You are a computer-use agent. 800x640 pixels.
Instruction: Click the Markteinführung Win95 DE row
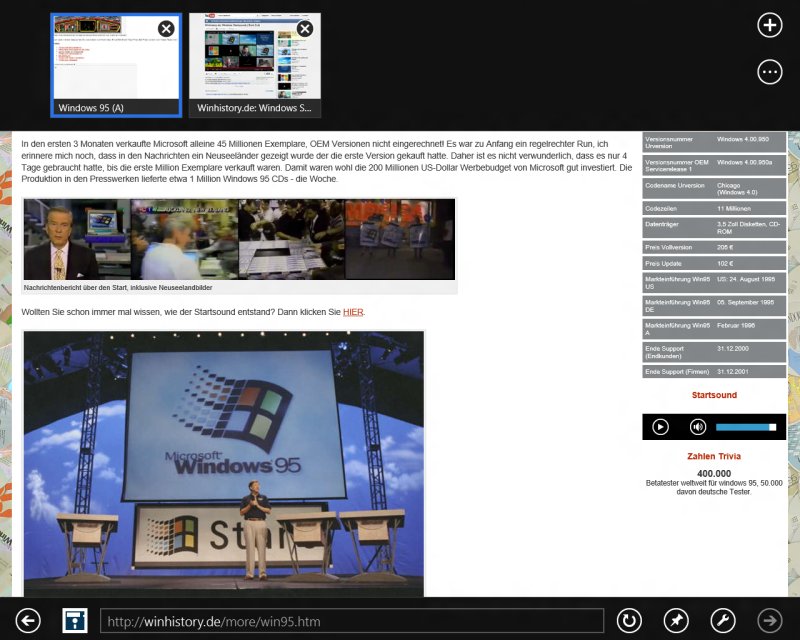tap(714, 306)
